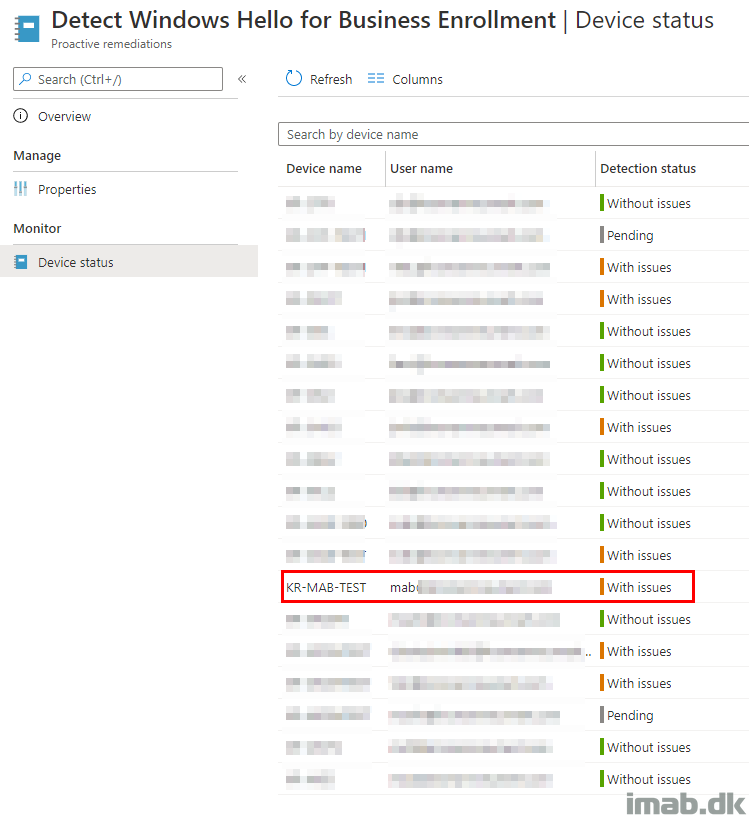This screenshot has width=749, height=816.
Task: Click the Properties sliders icon
Action: point(20,188)
